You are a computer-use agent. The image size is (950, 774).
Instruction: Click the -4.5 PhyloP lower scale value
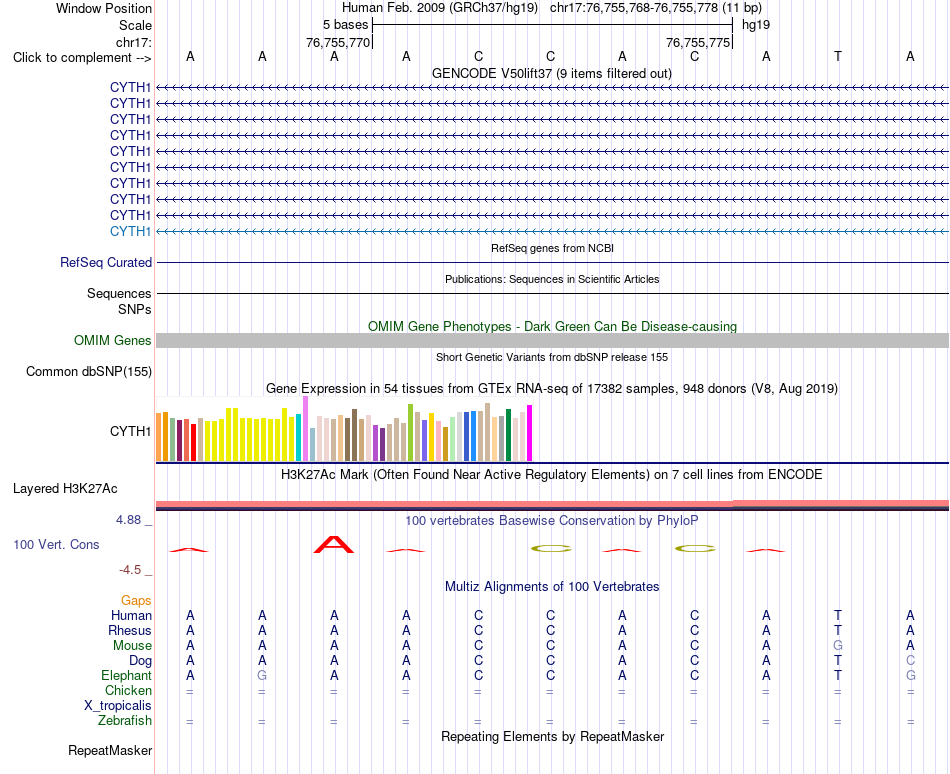pos(130,569)
